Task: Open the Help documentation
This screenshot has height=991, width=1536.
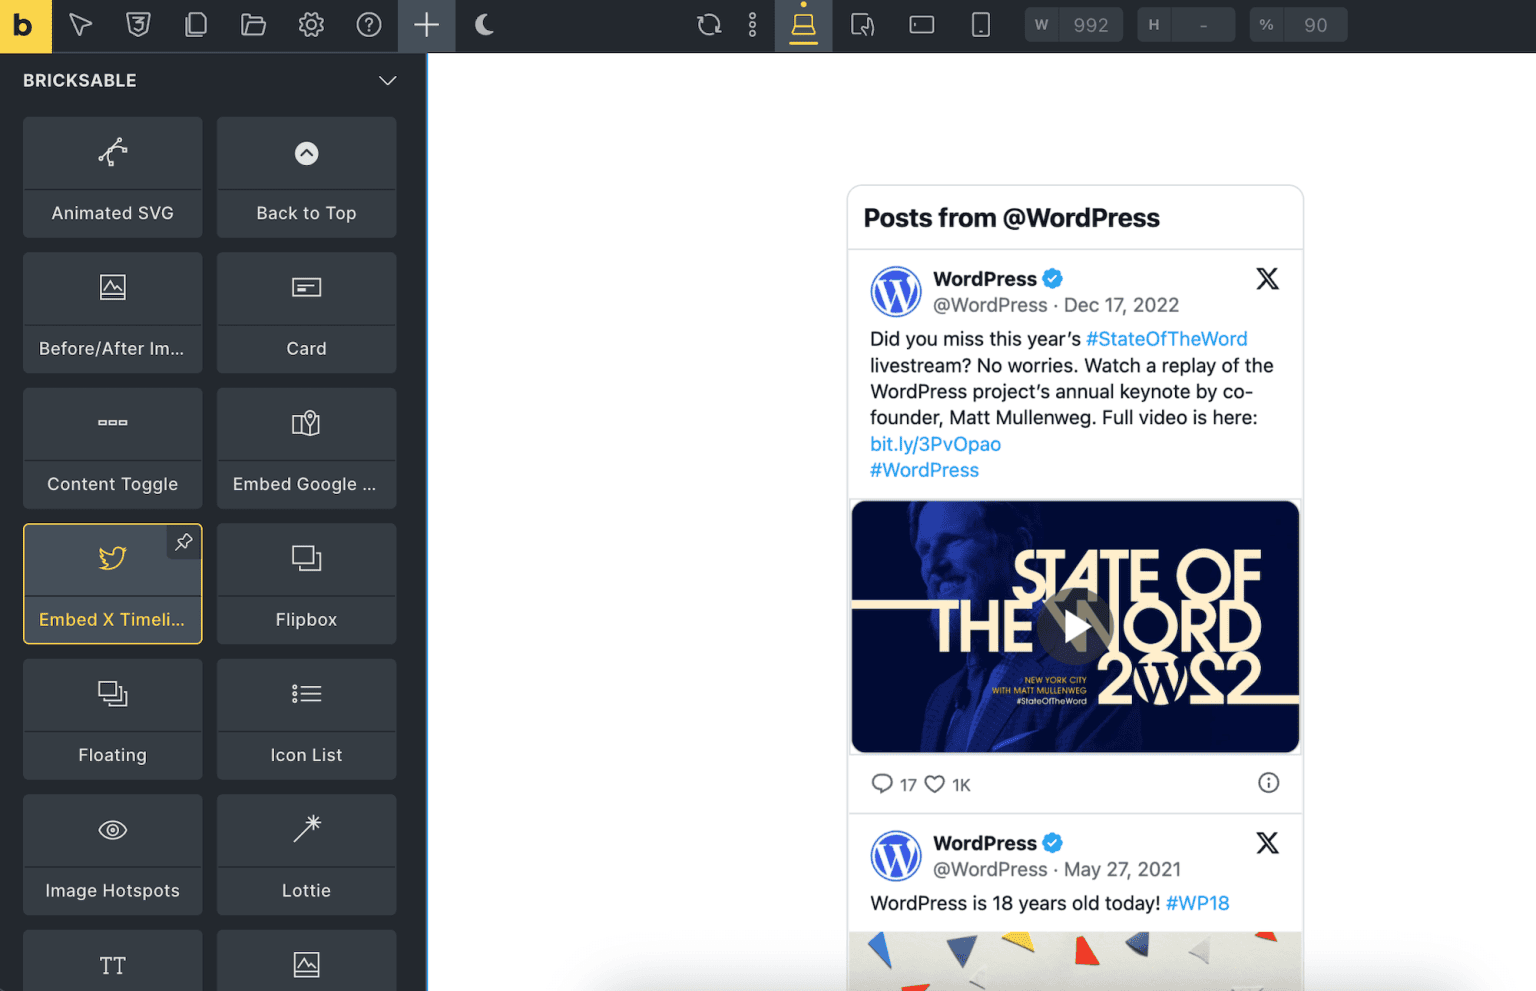Action: (x=368, y=25)
